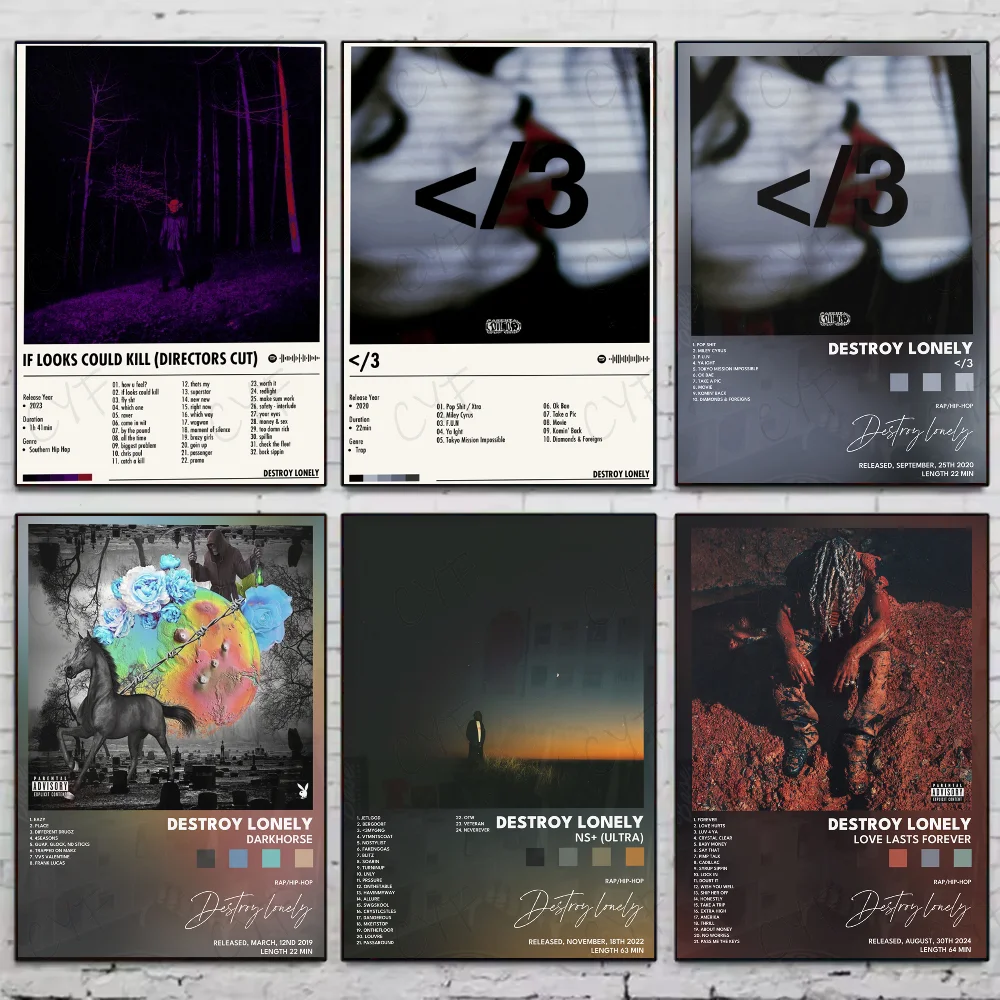
Task: Pick the black swatch on the NS+ (ULTRA) poster
Action: [x=535, y=857]
